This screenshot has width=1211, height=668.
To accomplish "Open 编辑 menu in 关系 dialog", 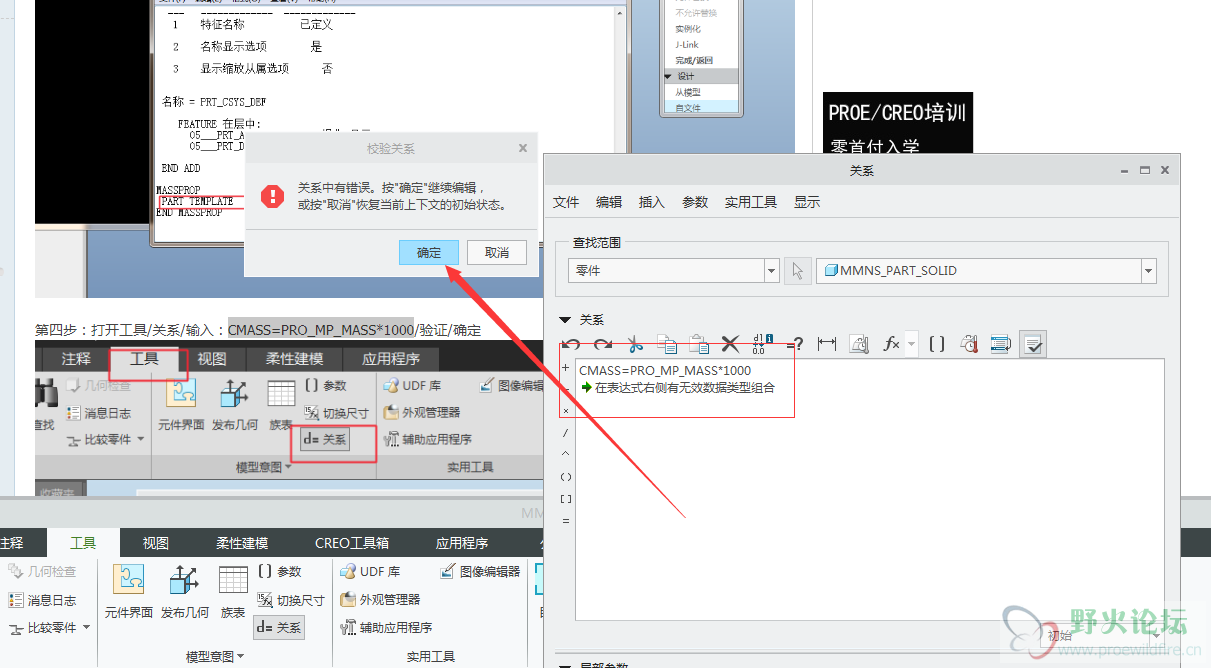I will click(609, 202).
